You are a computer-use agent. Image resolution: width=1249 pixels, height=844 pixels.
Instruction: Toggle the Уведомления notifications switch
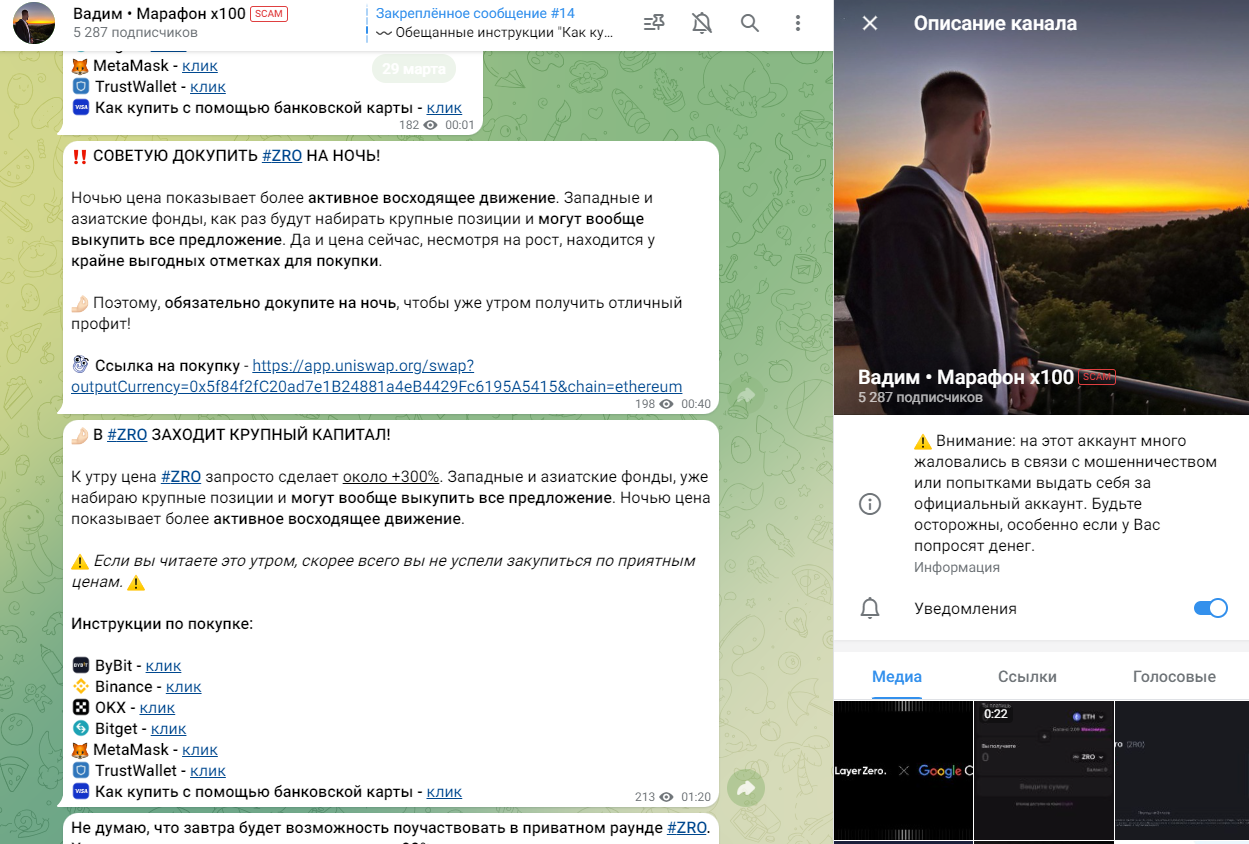pos(1210,608)
